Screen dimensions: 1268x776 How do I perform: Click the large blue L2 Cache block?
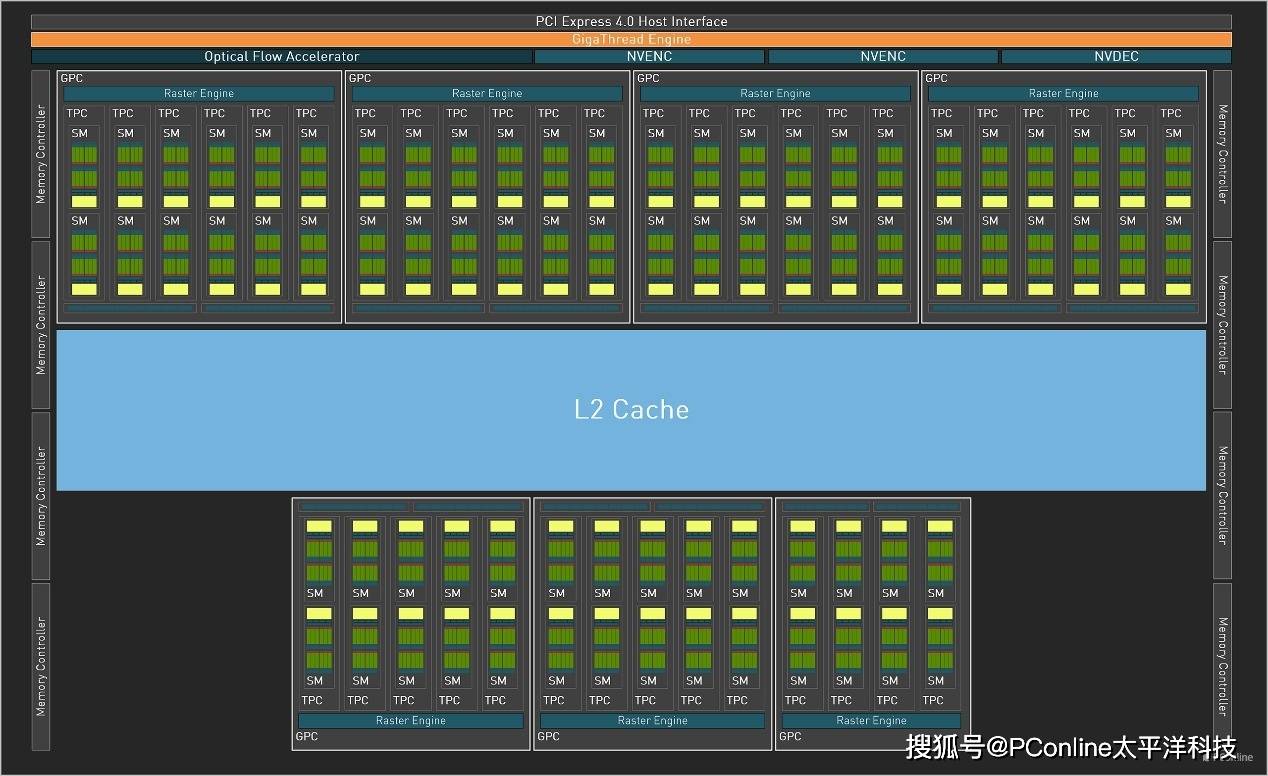point(631,410)
